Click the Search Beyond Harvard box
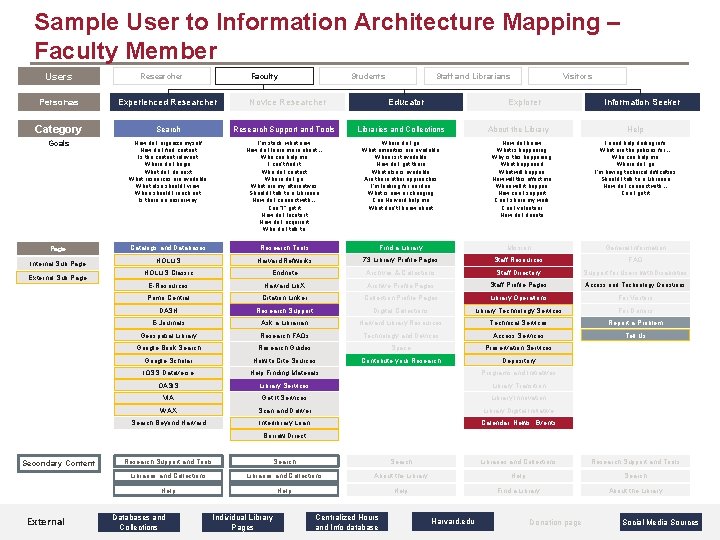 (x=168, y=422)
